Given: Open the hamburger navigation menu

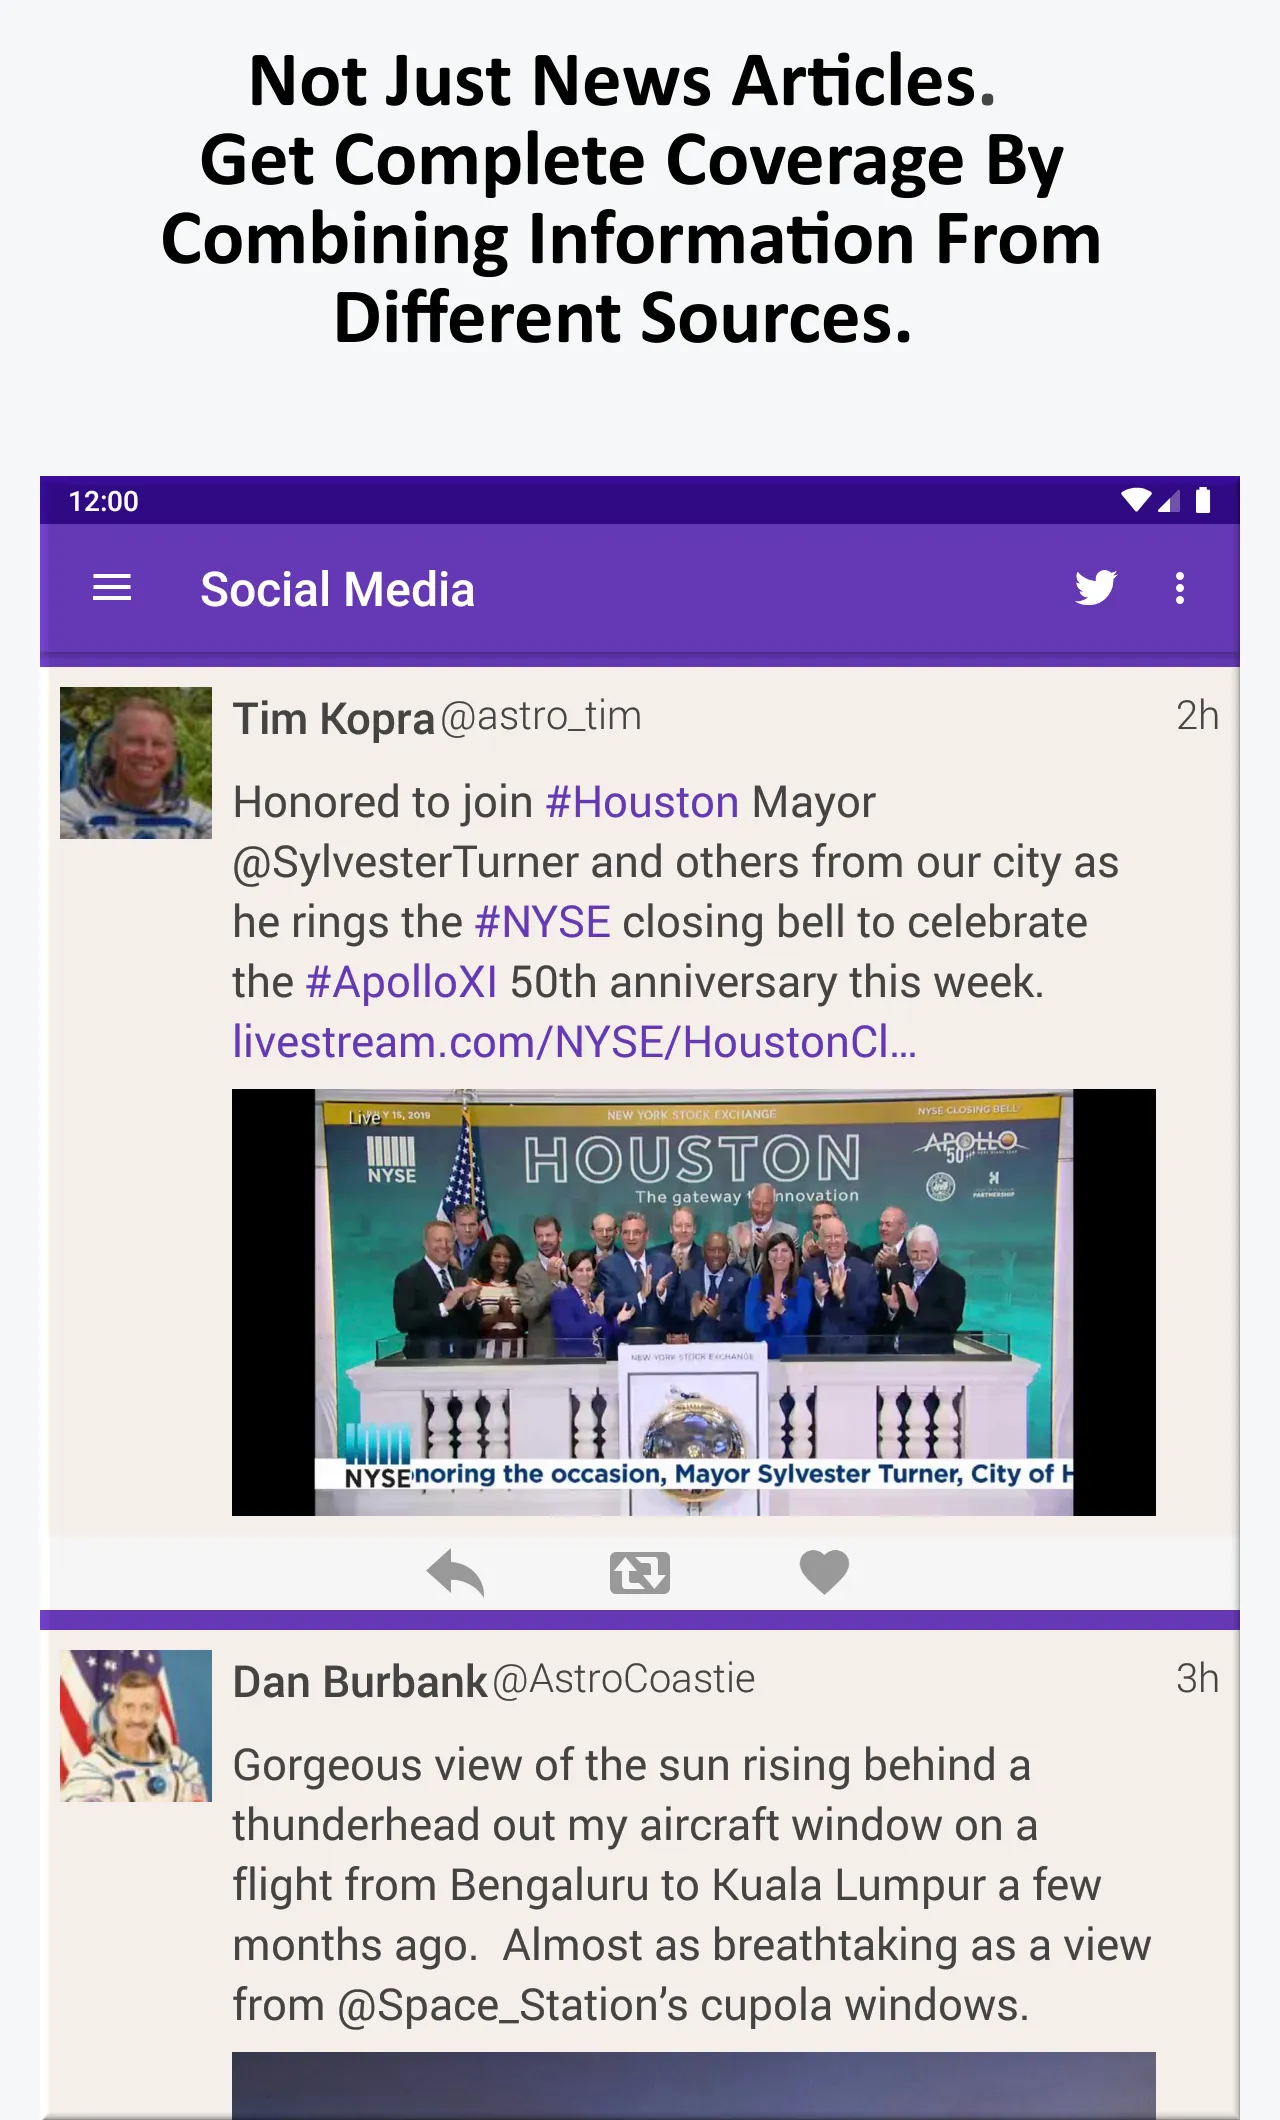Looking at the screenshot, I should 112,588.
